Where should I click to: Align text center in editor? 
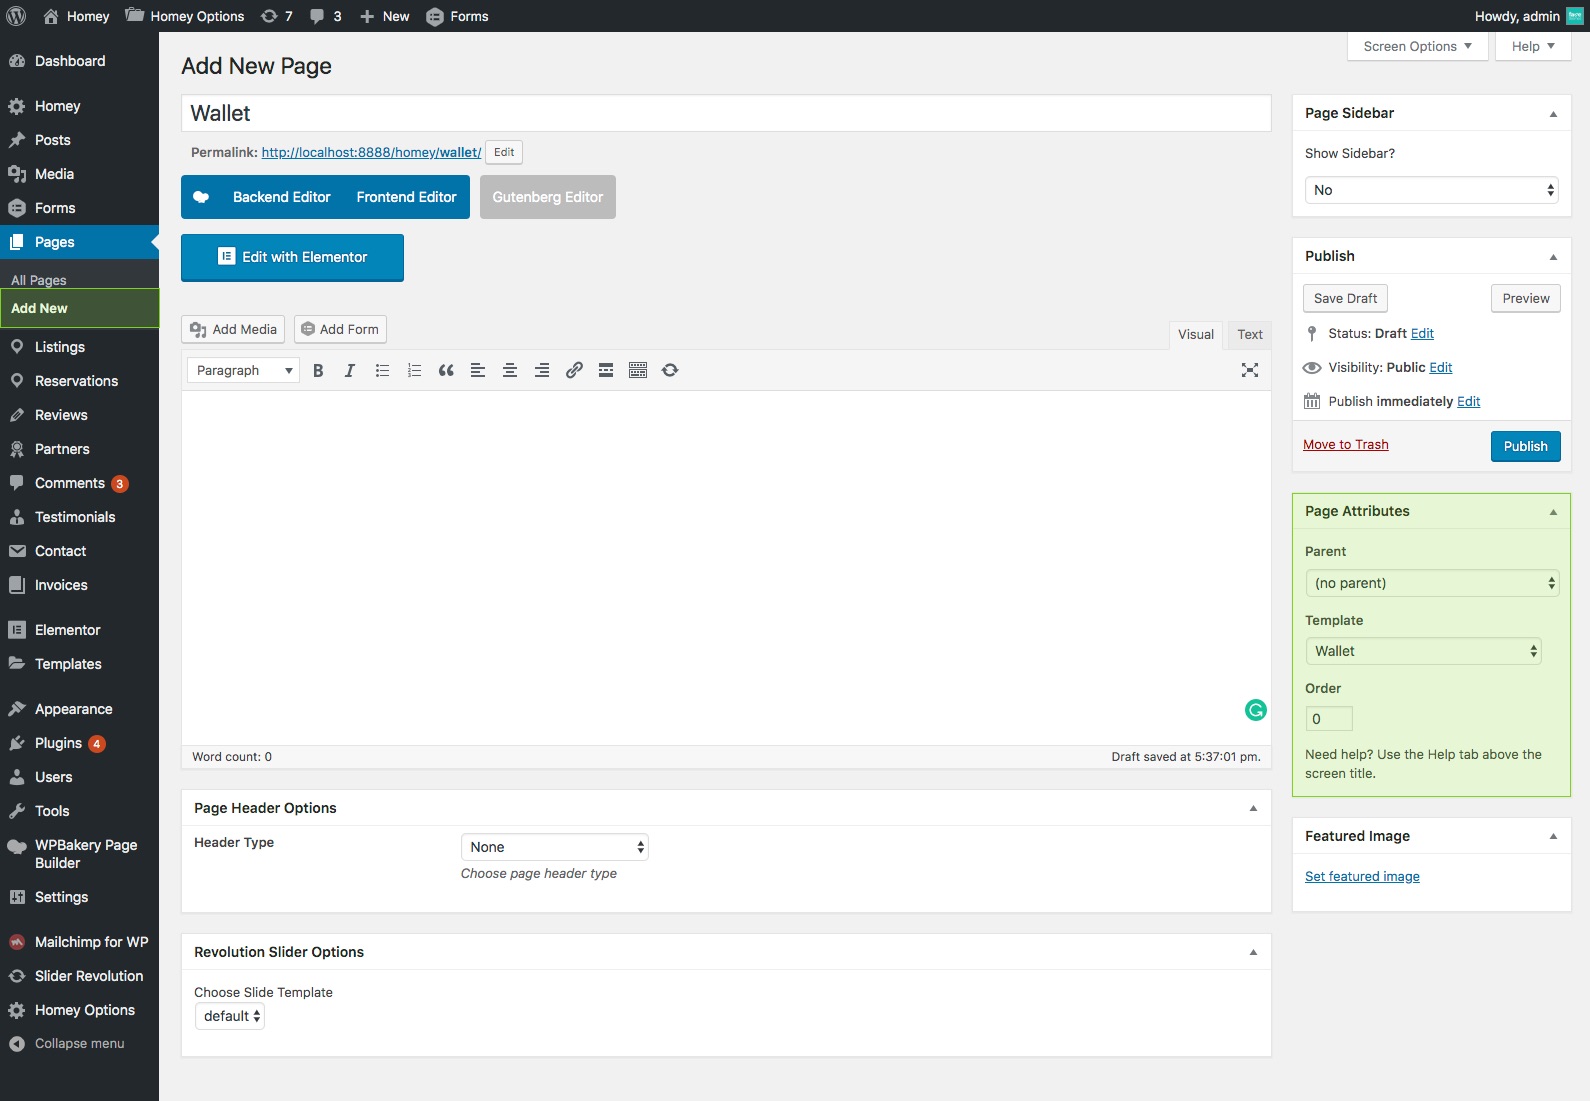[x=510, y=370]
